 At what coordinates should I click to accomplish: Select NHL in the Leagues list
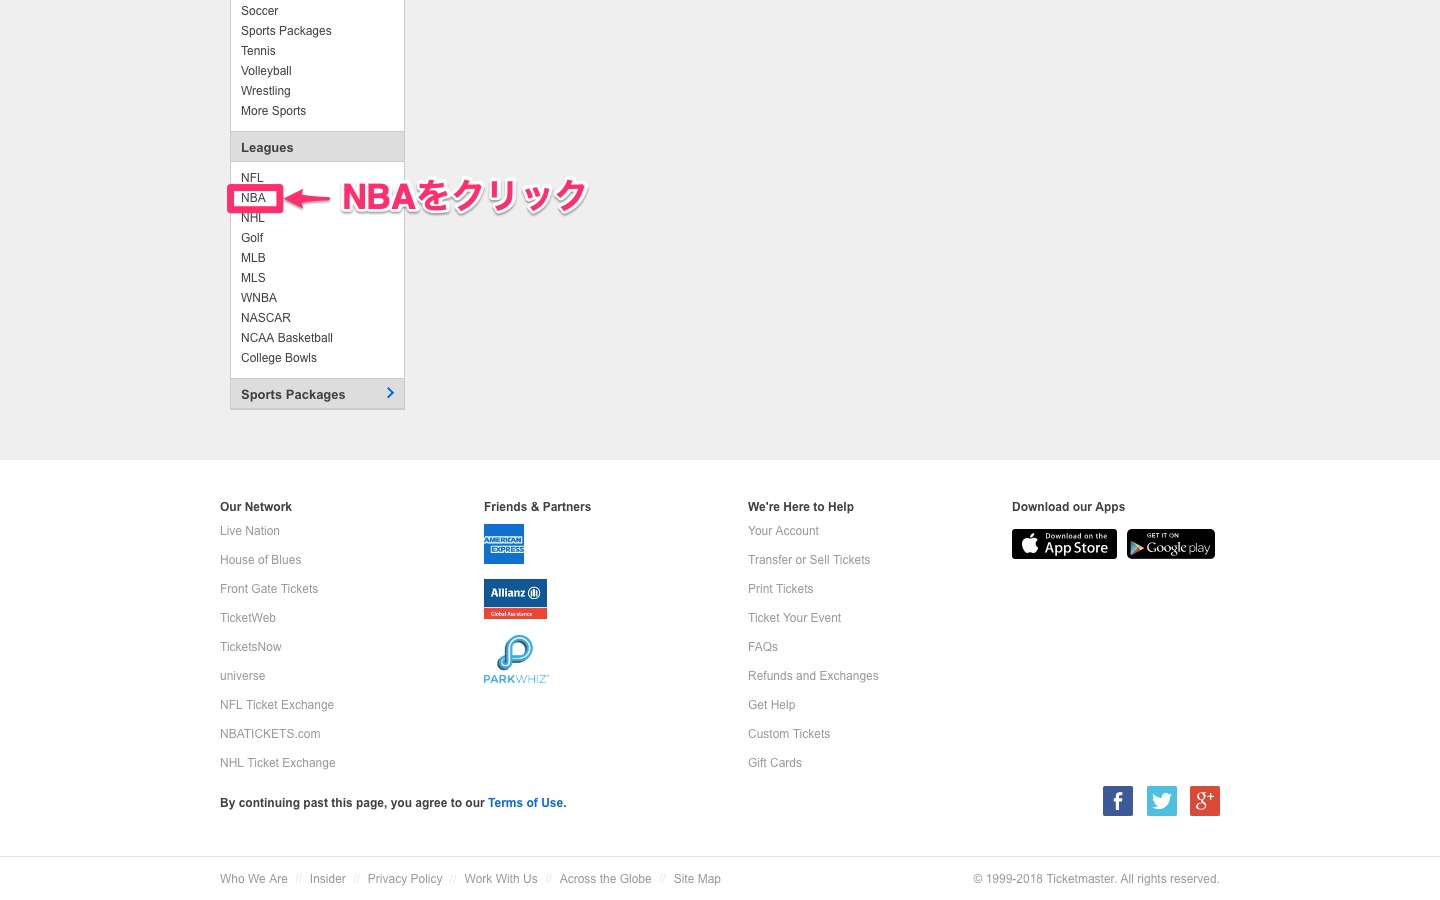[x=253, y=218]
